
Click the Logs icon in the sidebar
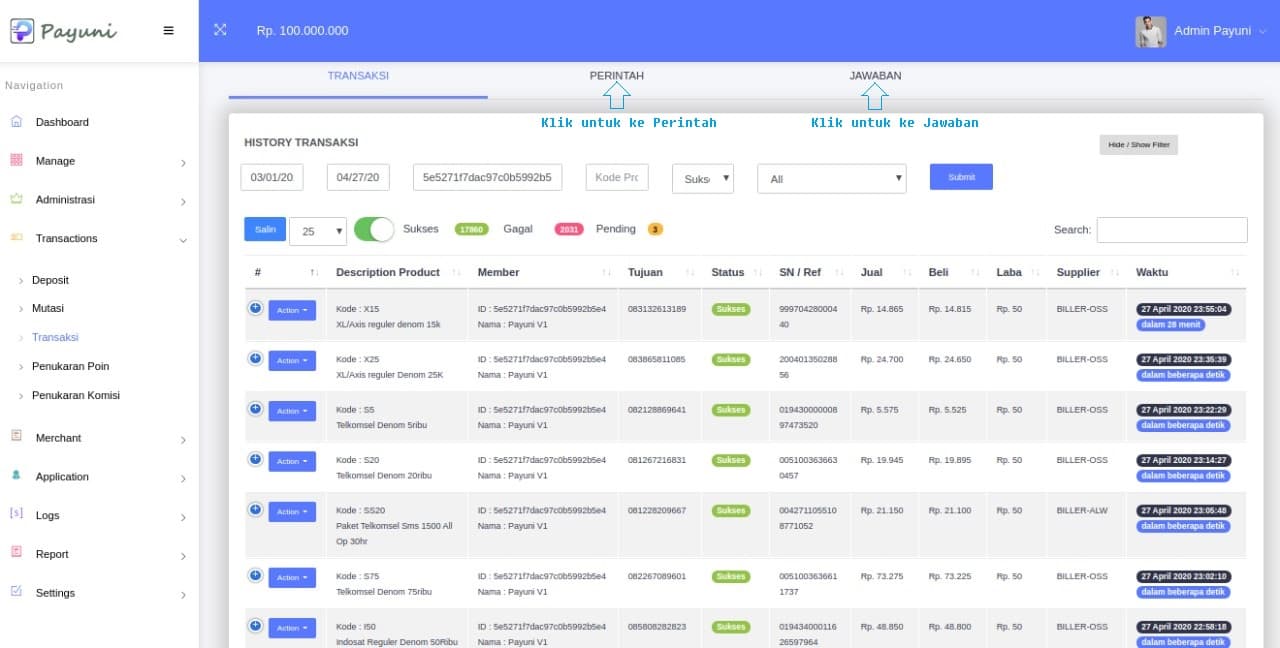click(x=16, y=515)
